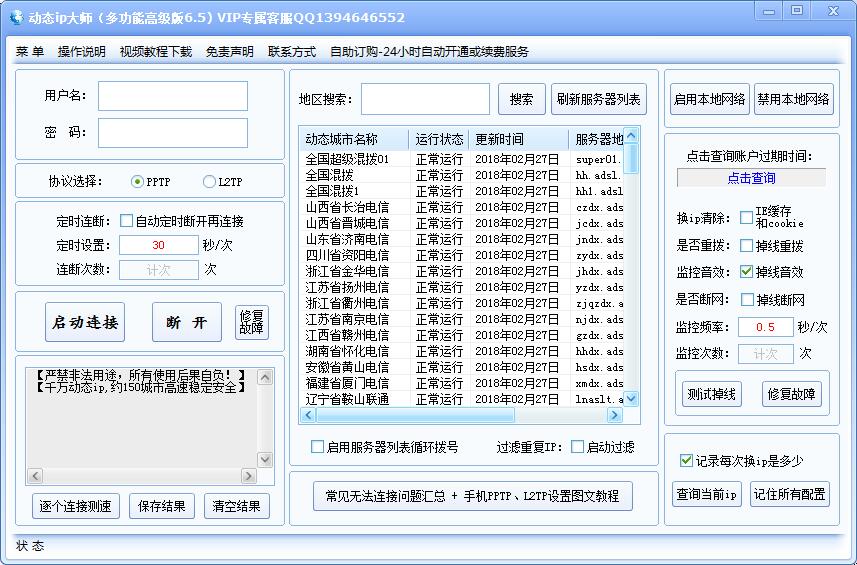Open the 菜单 menu
Viewport: 857px width, 565px height.
30,52
